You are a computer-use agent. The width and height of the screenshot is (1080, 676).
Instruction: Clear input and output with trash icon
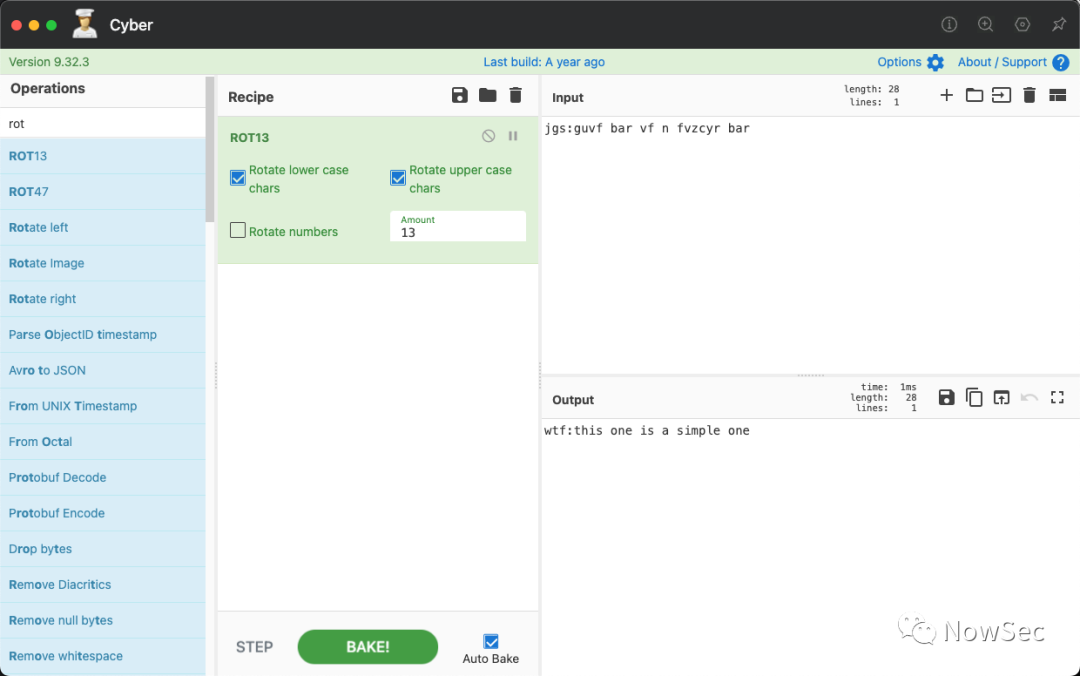point(1029,95)
